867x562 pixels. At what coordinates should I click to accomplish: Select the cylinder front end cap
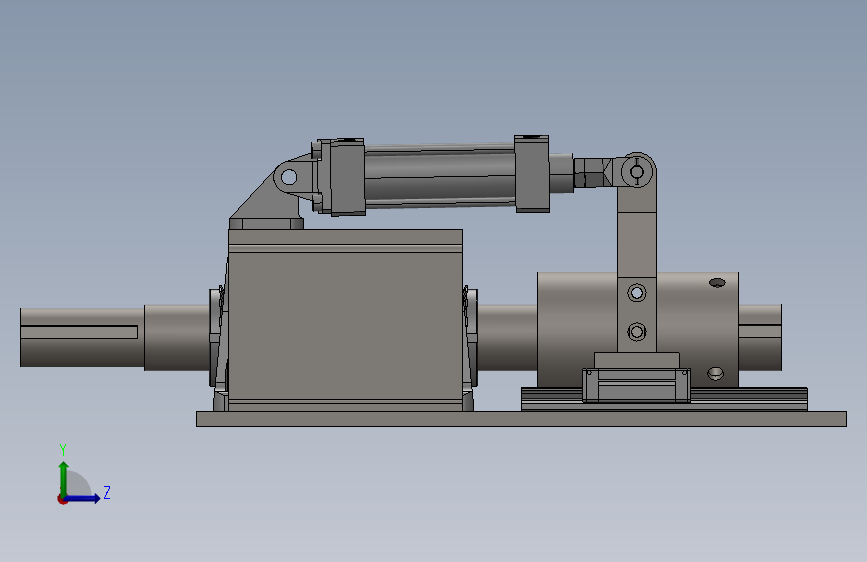pyautogui.click(x=532, y=174)
